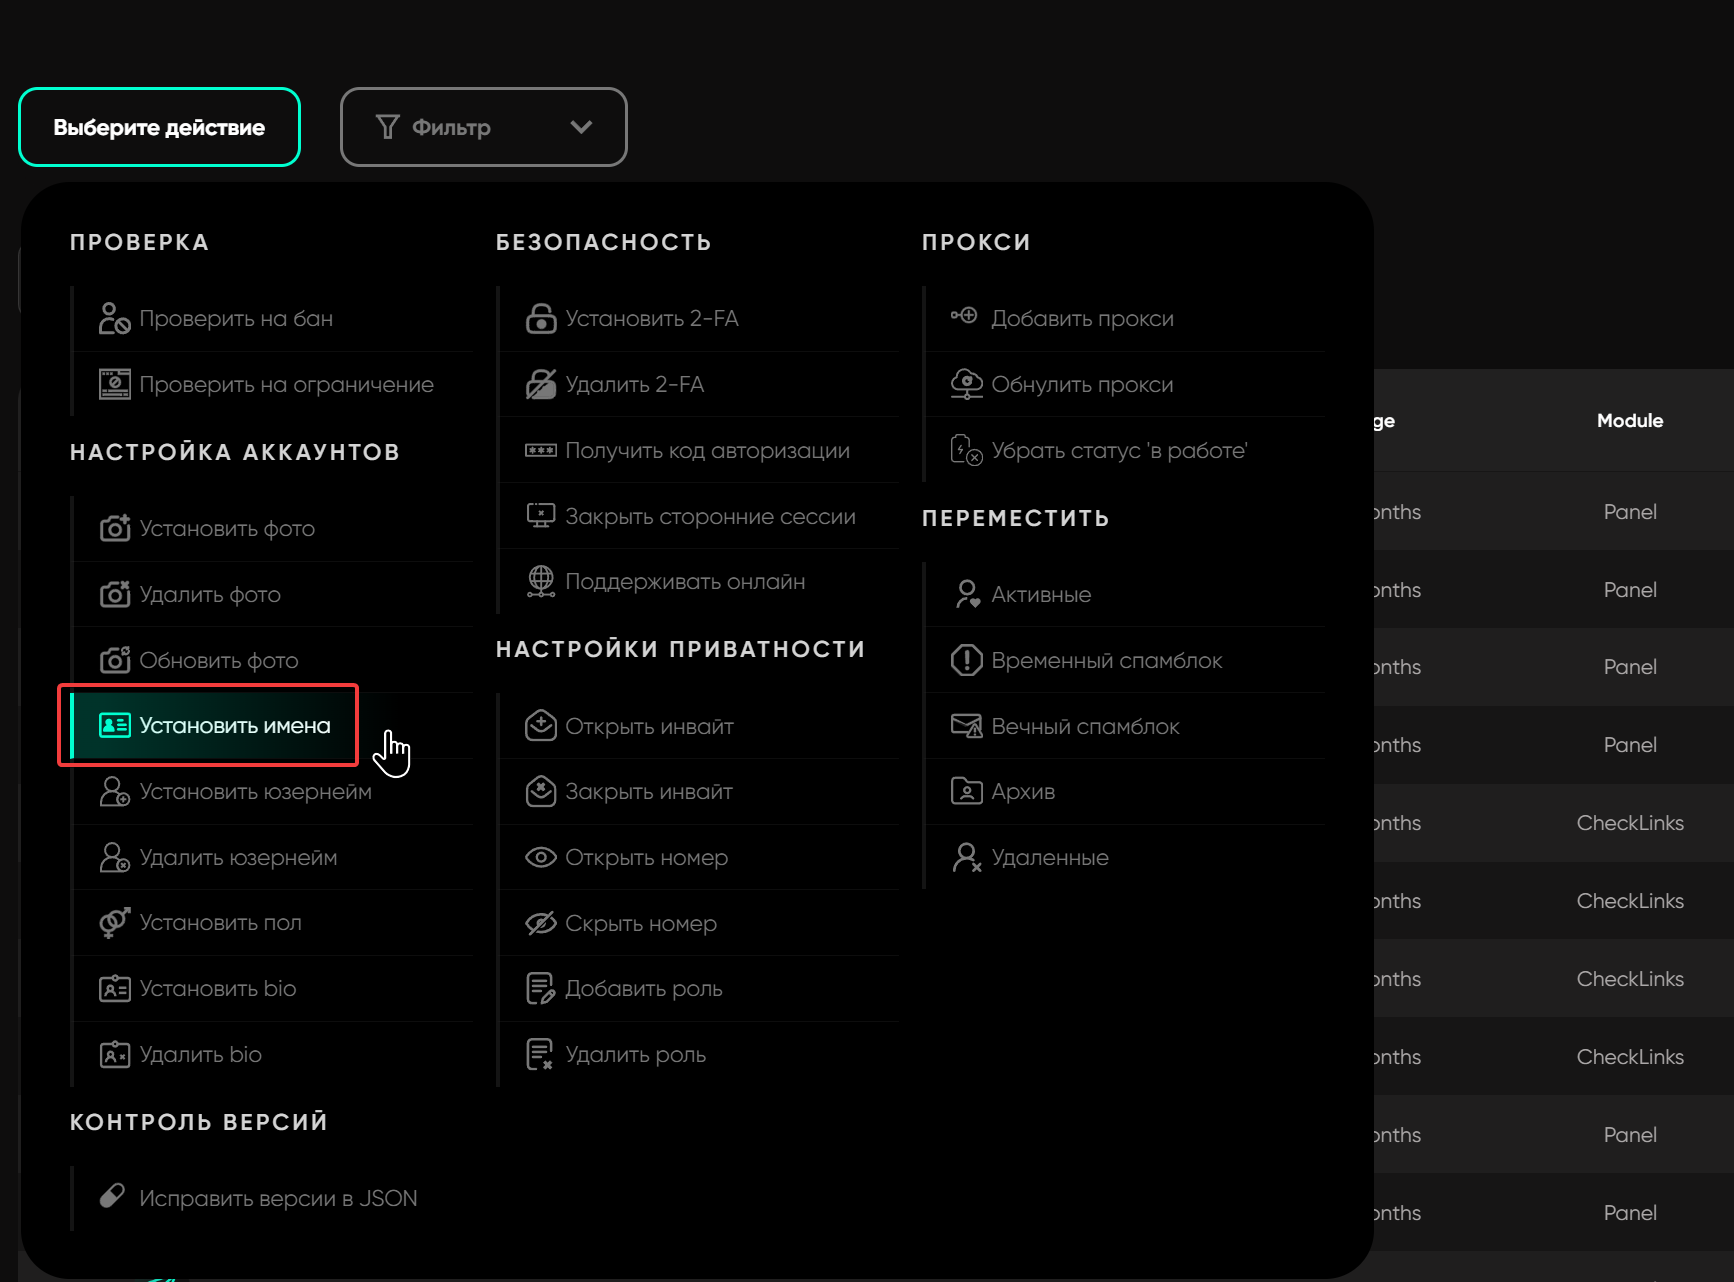The width and height of the screenshot is (1734, 1282).
Task: Click the crossed-eye icon for Скрыть номер
Action: [540, 923]
